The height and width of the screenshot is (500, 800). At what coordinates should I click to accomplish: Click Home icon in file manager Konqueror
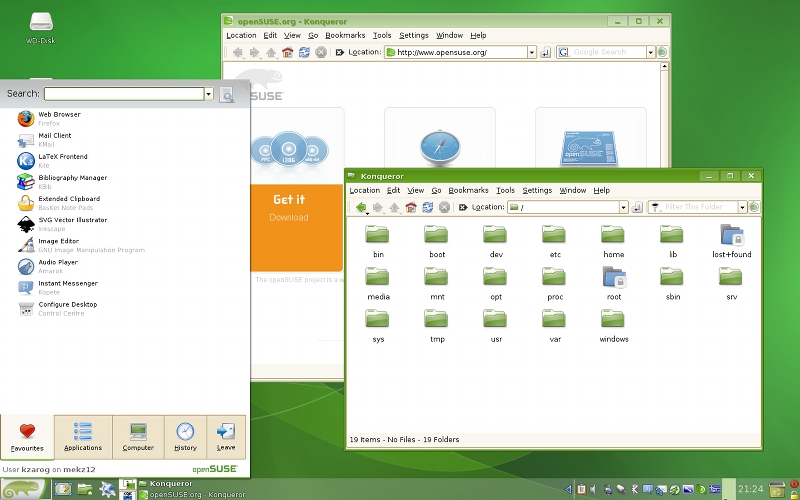tap(411, 207)
